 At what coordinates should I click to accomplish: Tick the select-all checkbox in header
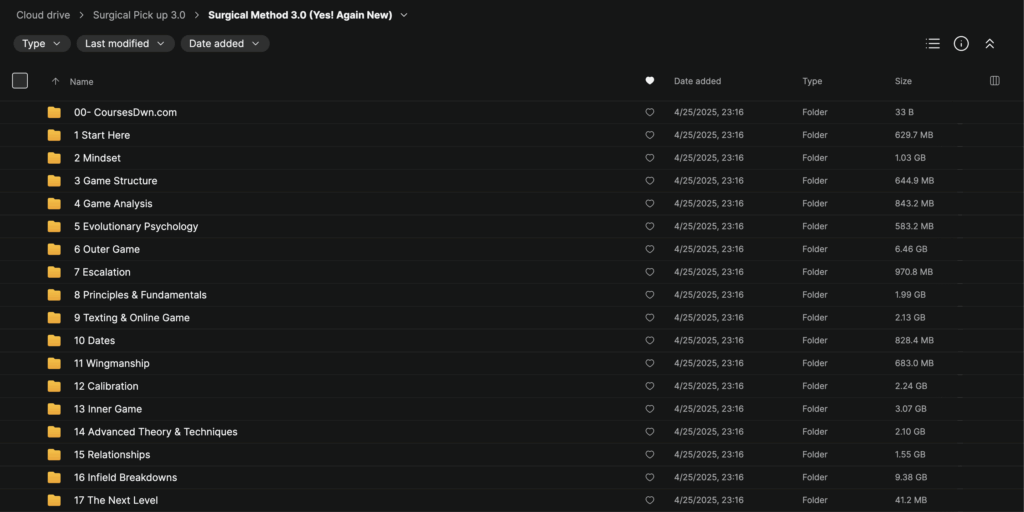coord(20,81)
